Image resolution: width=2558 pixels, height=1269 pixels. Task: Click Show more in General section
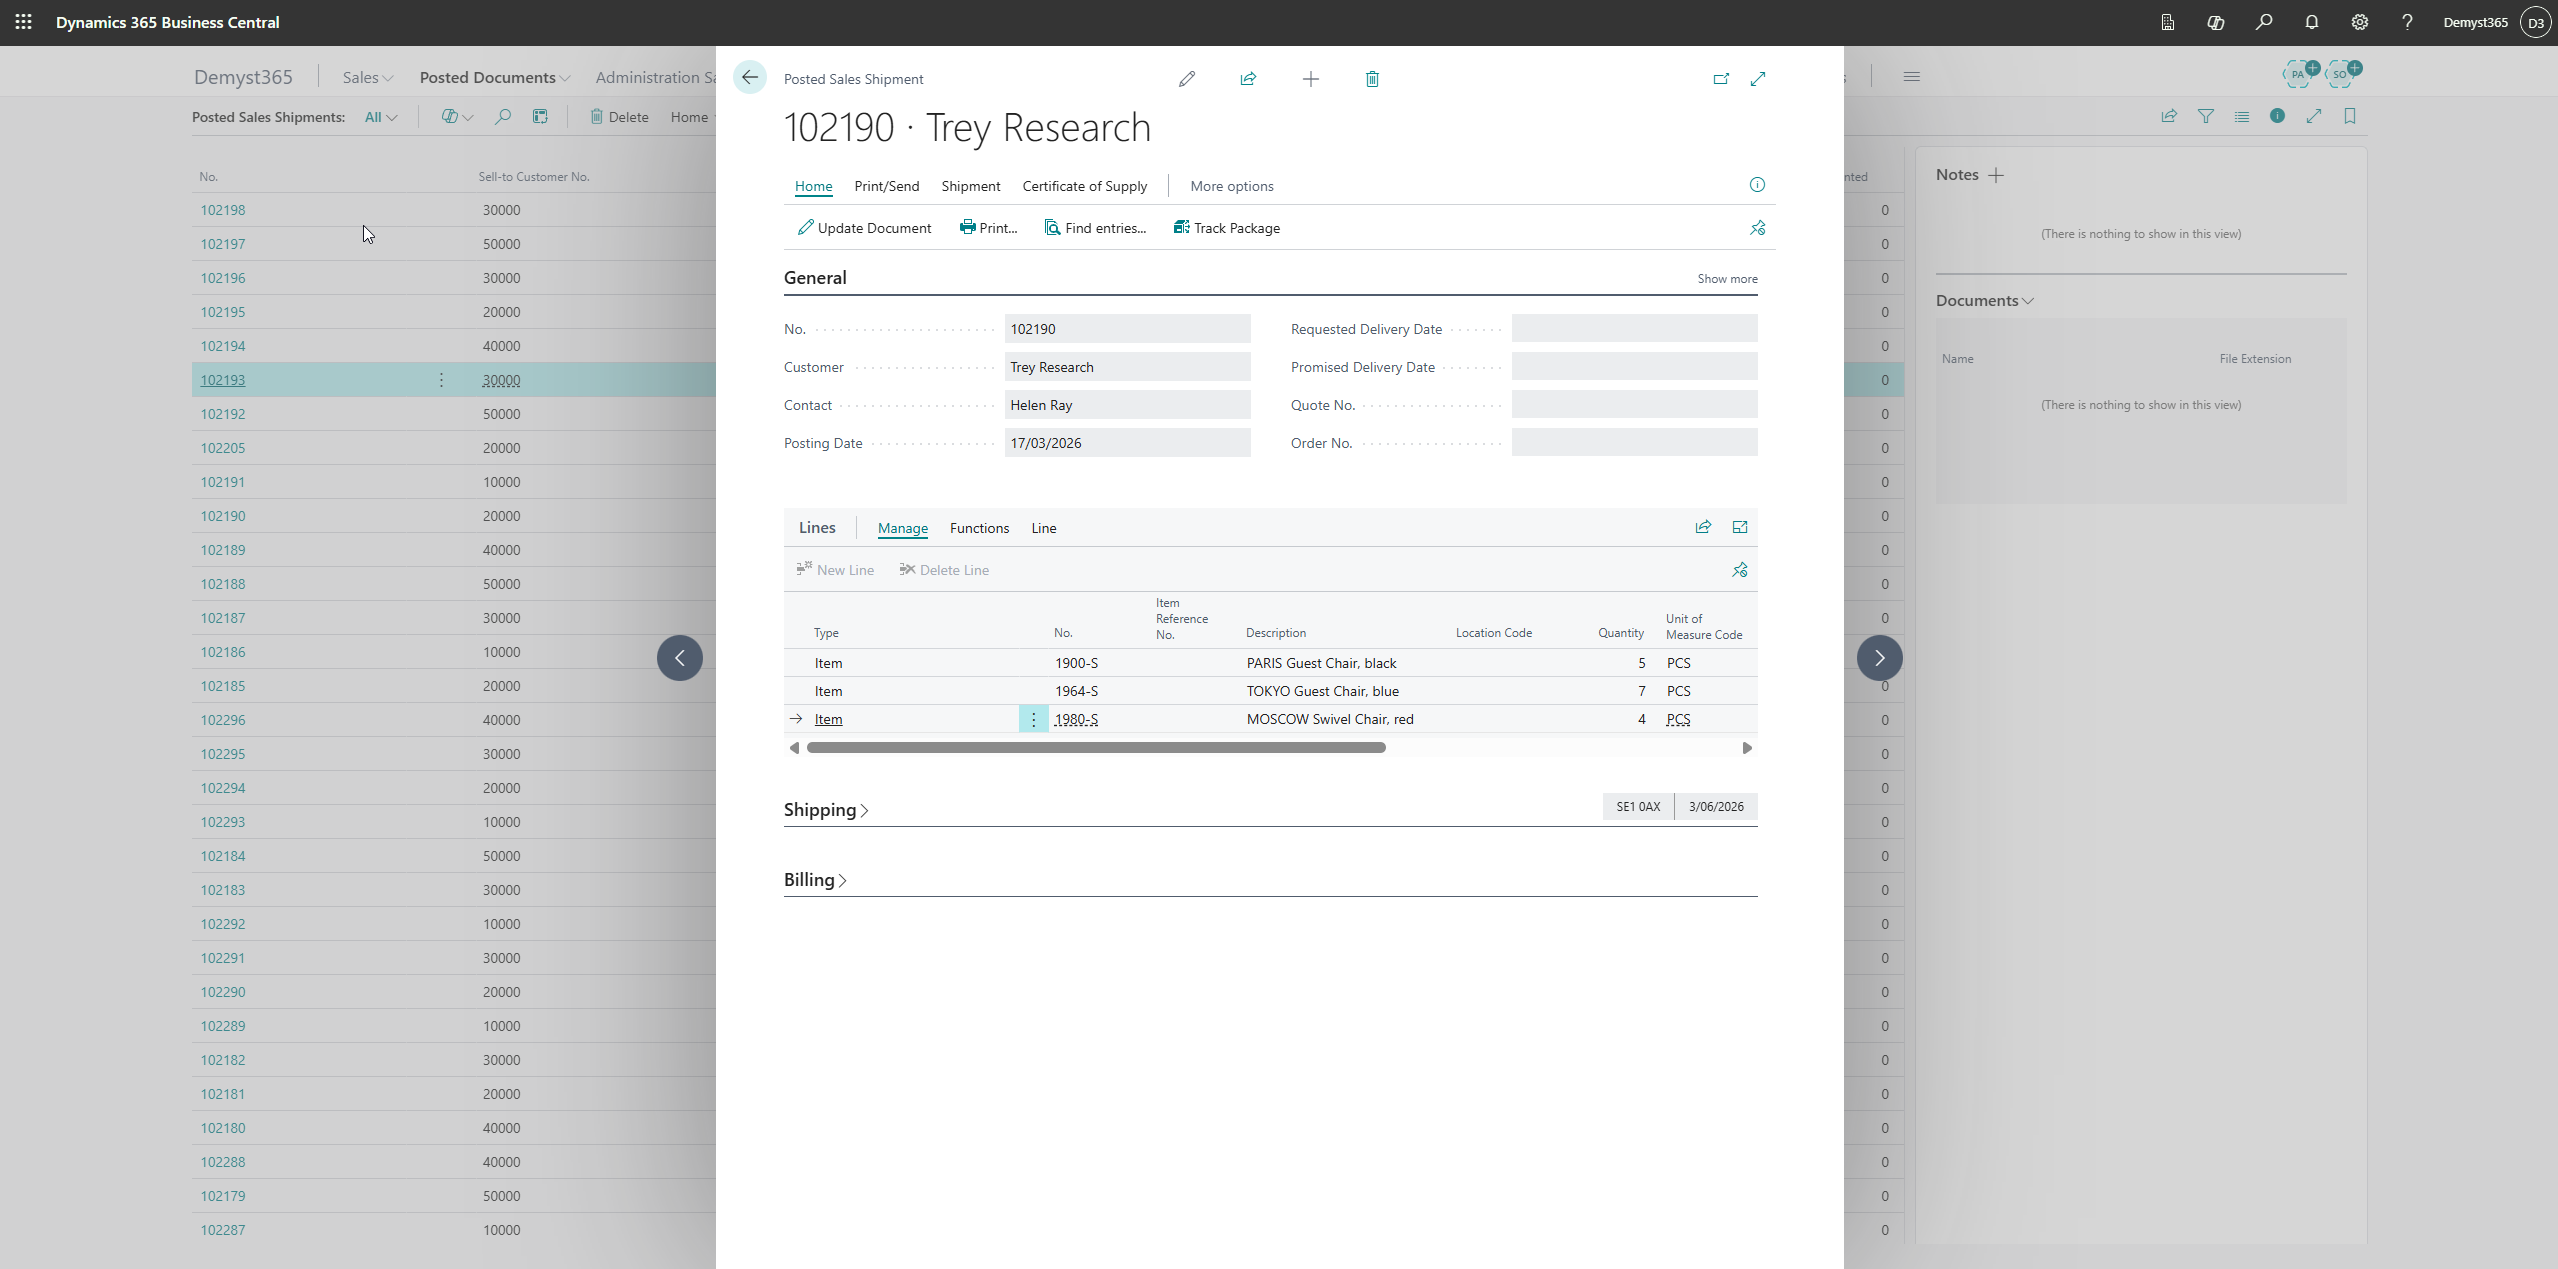pyautogui.click(x=1726, y=279)
